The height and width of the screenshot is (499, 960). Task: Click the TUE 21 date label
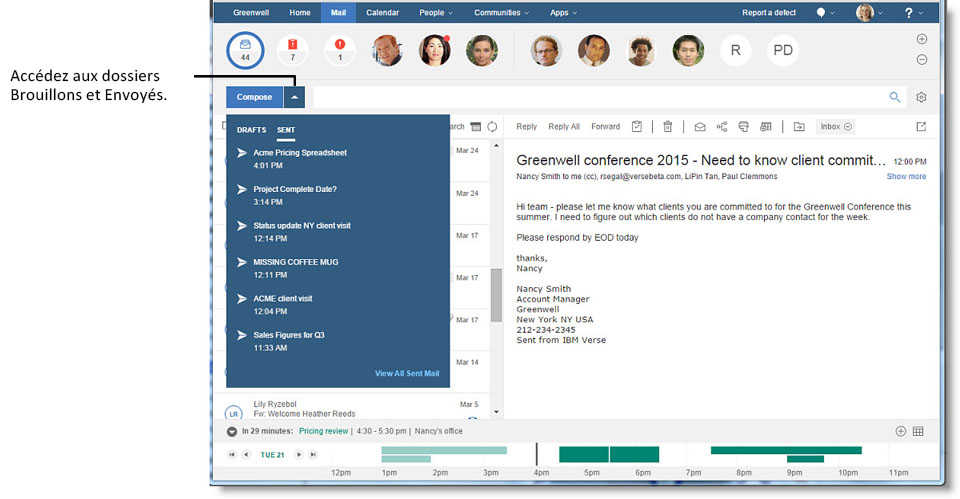point(272,455)
